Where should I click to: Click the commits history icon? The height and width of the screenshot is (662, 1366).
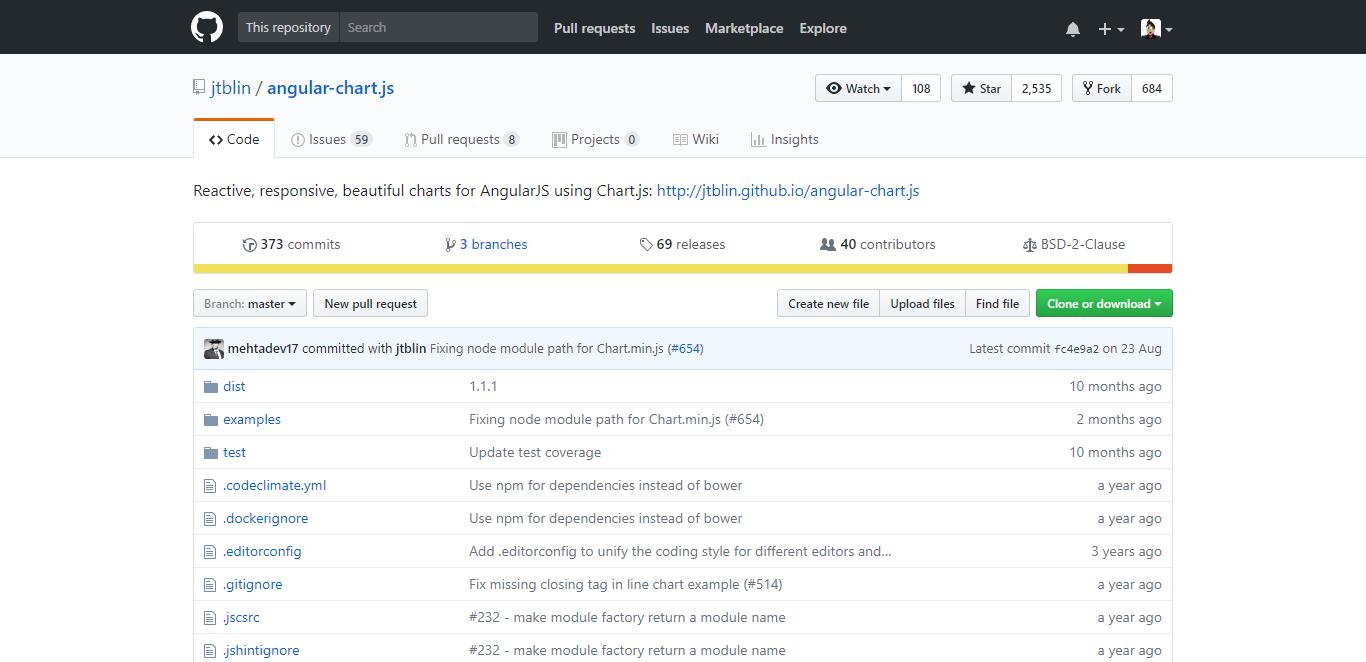(250, 245)
